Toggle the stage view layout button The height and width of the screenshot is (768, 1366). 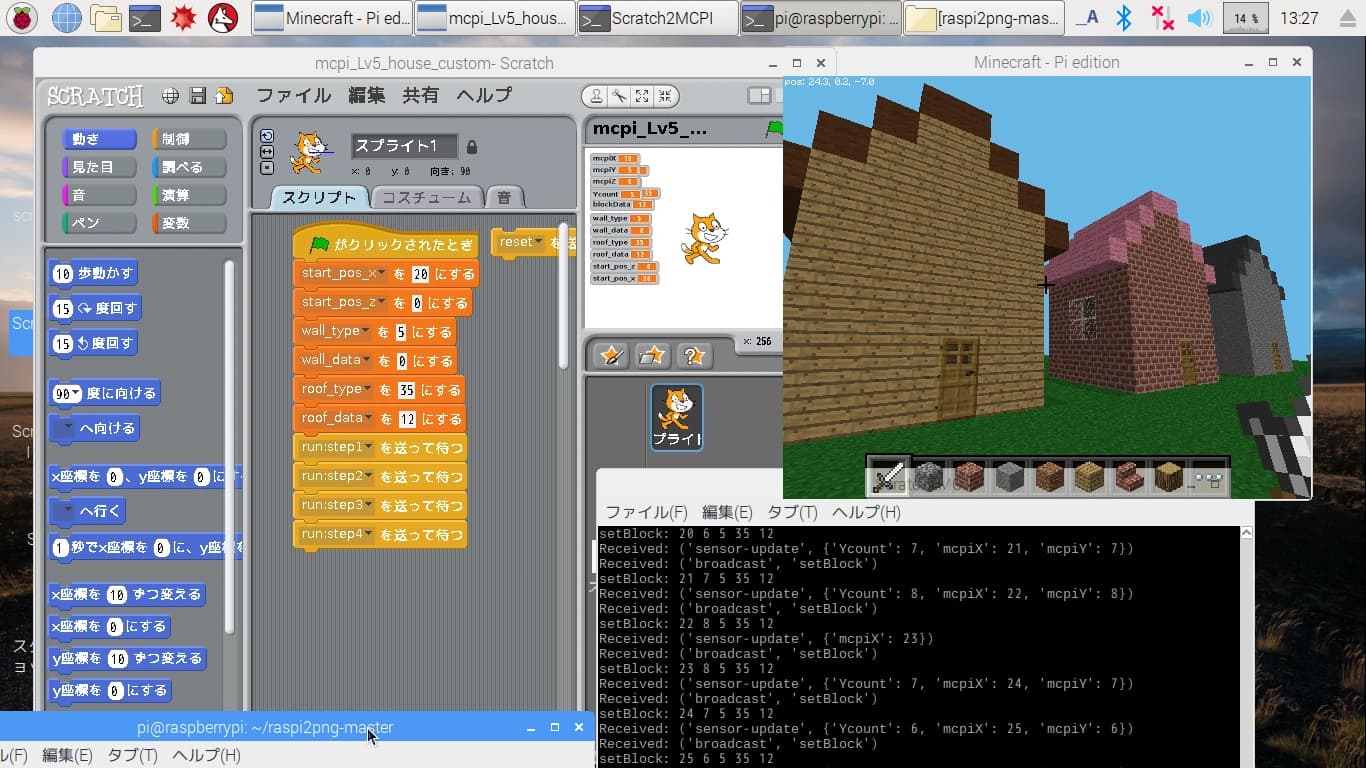(759, 96)
